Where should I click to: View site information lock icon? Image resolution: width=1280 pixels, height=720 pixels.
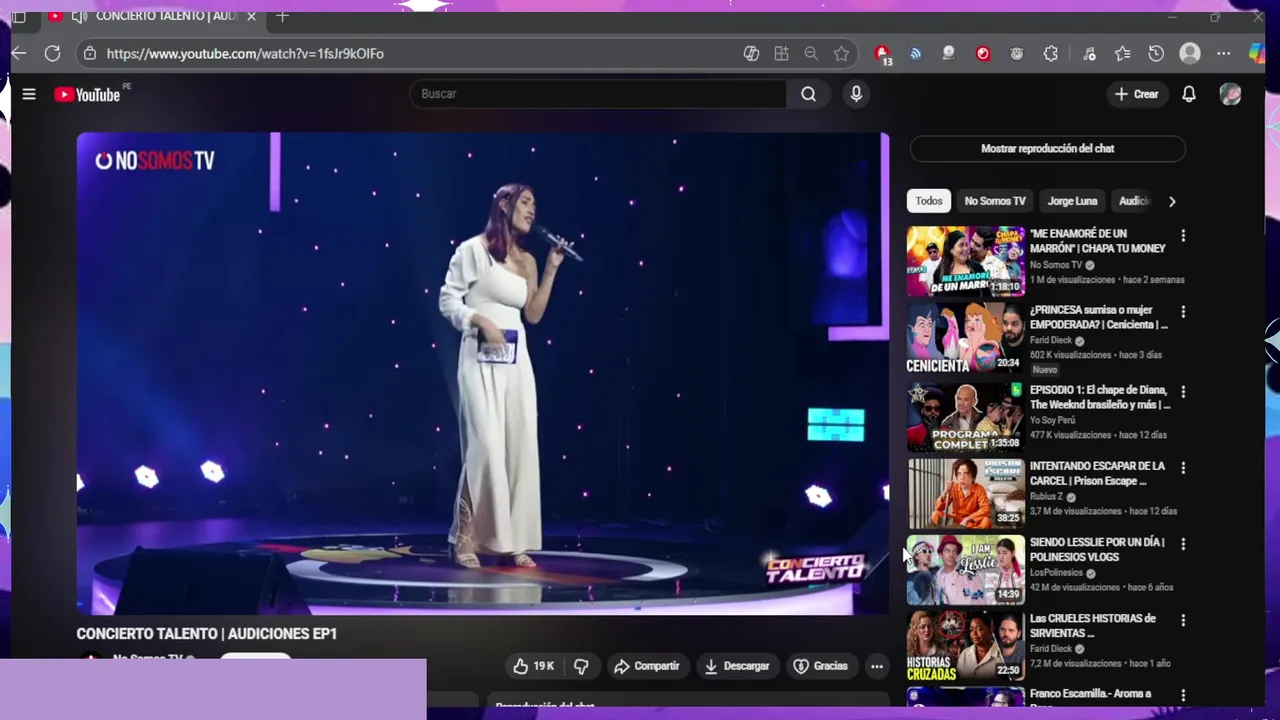(90, 54)
